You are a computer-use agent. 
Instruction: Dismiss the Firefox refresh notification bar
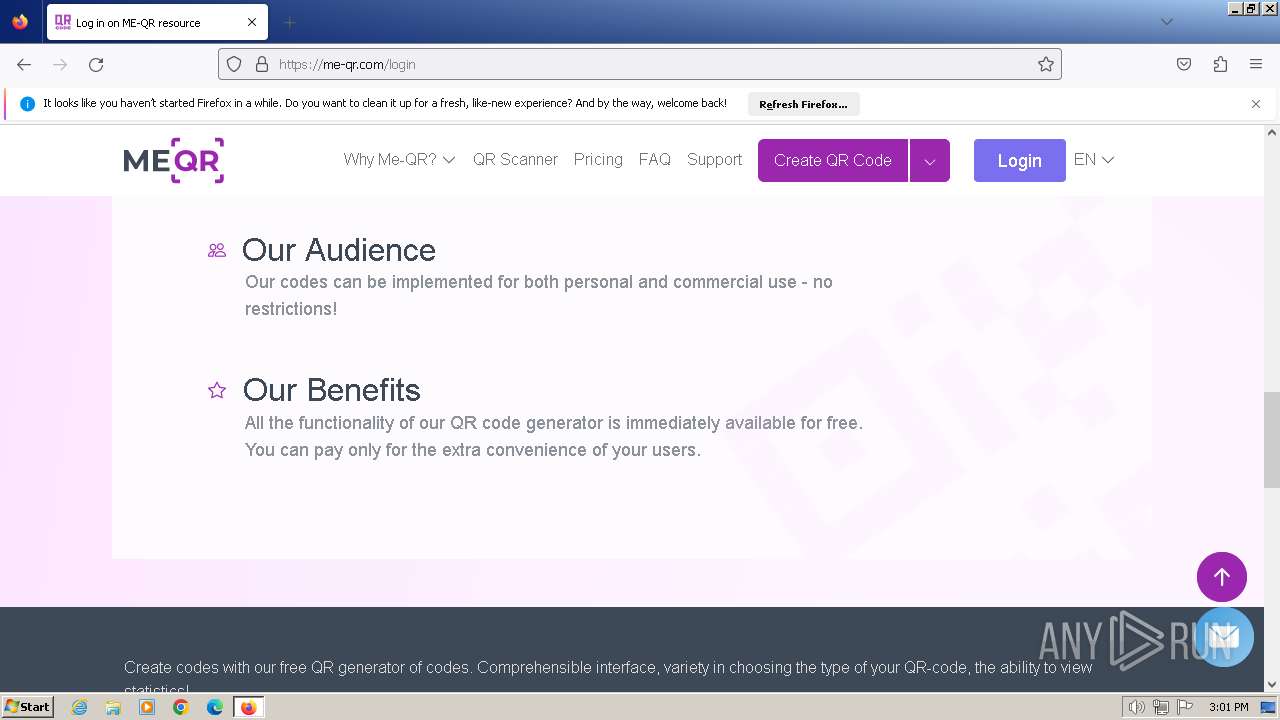pos(1256,104)
